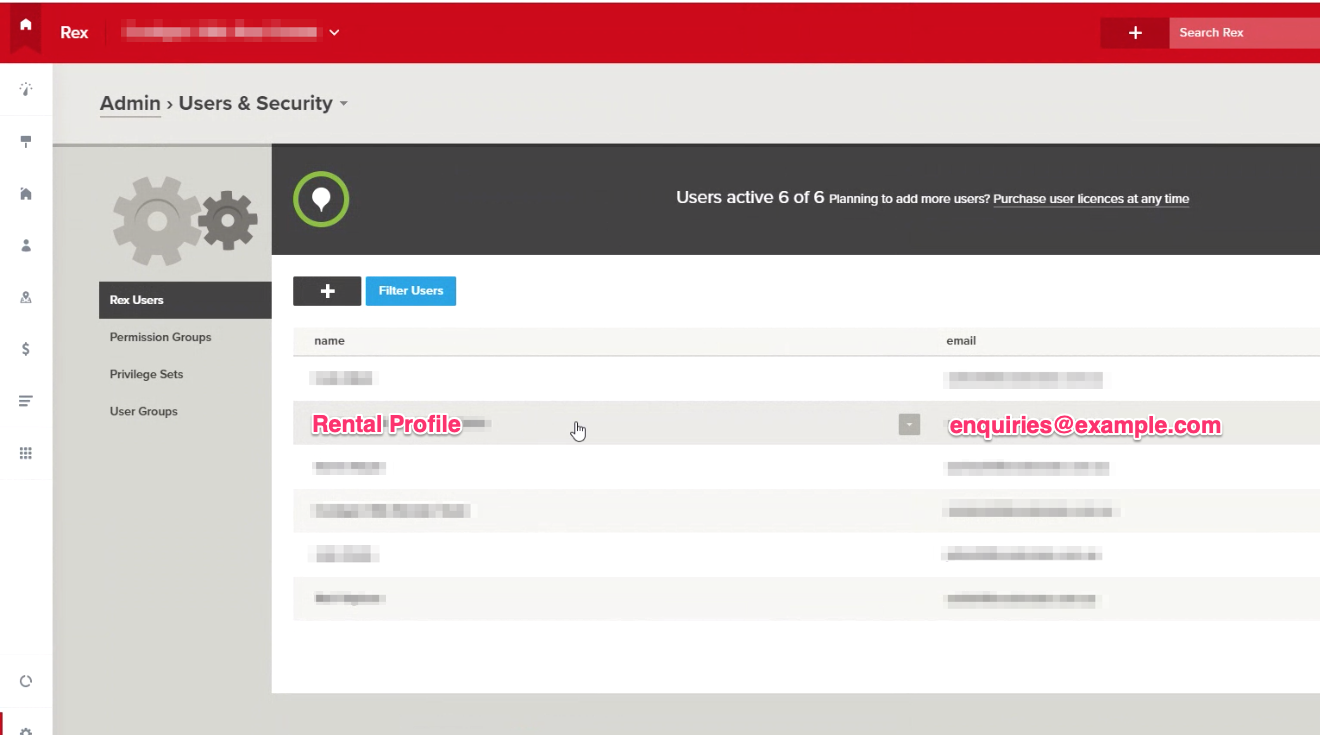Image resolution: width=1320 pixels, height=735 pixels.
Task: Open the dollar sign finance icon
Action: [x=26, y=349]
